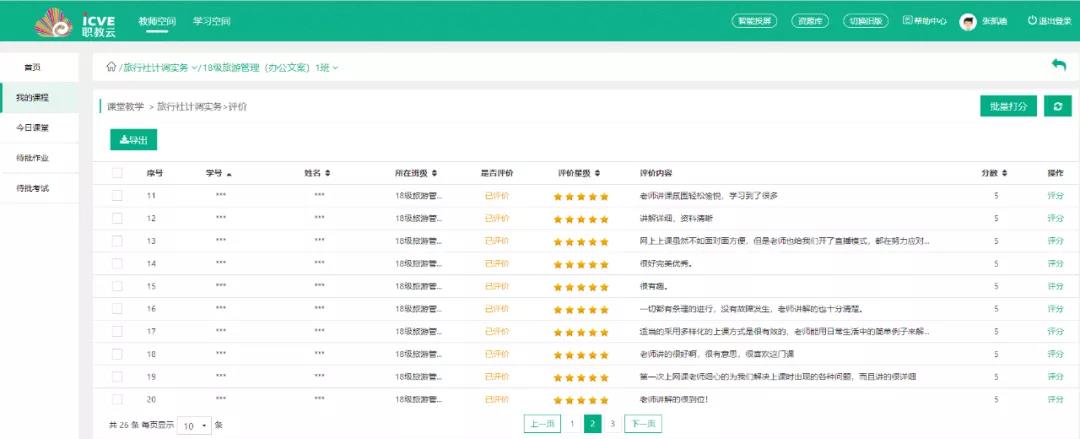Switch to 学习空间 tab
The width and height of the screenshot is (1080, 439).
(x=211, y=21)
